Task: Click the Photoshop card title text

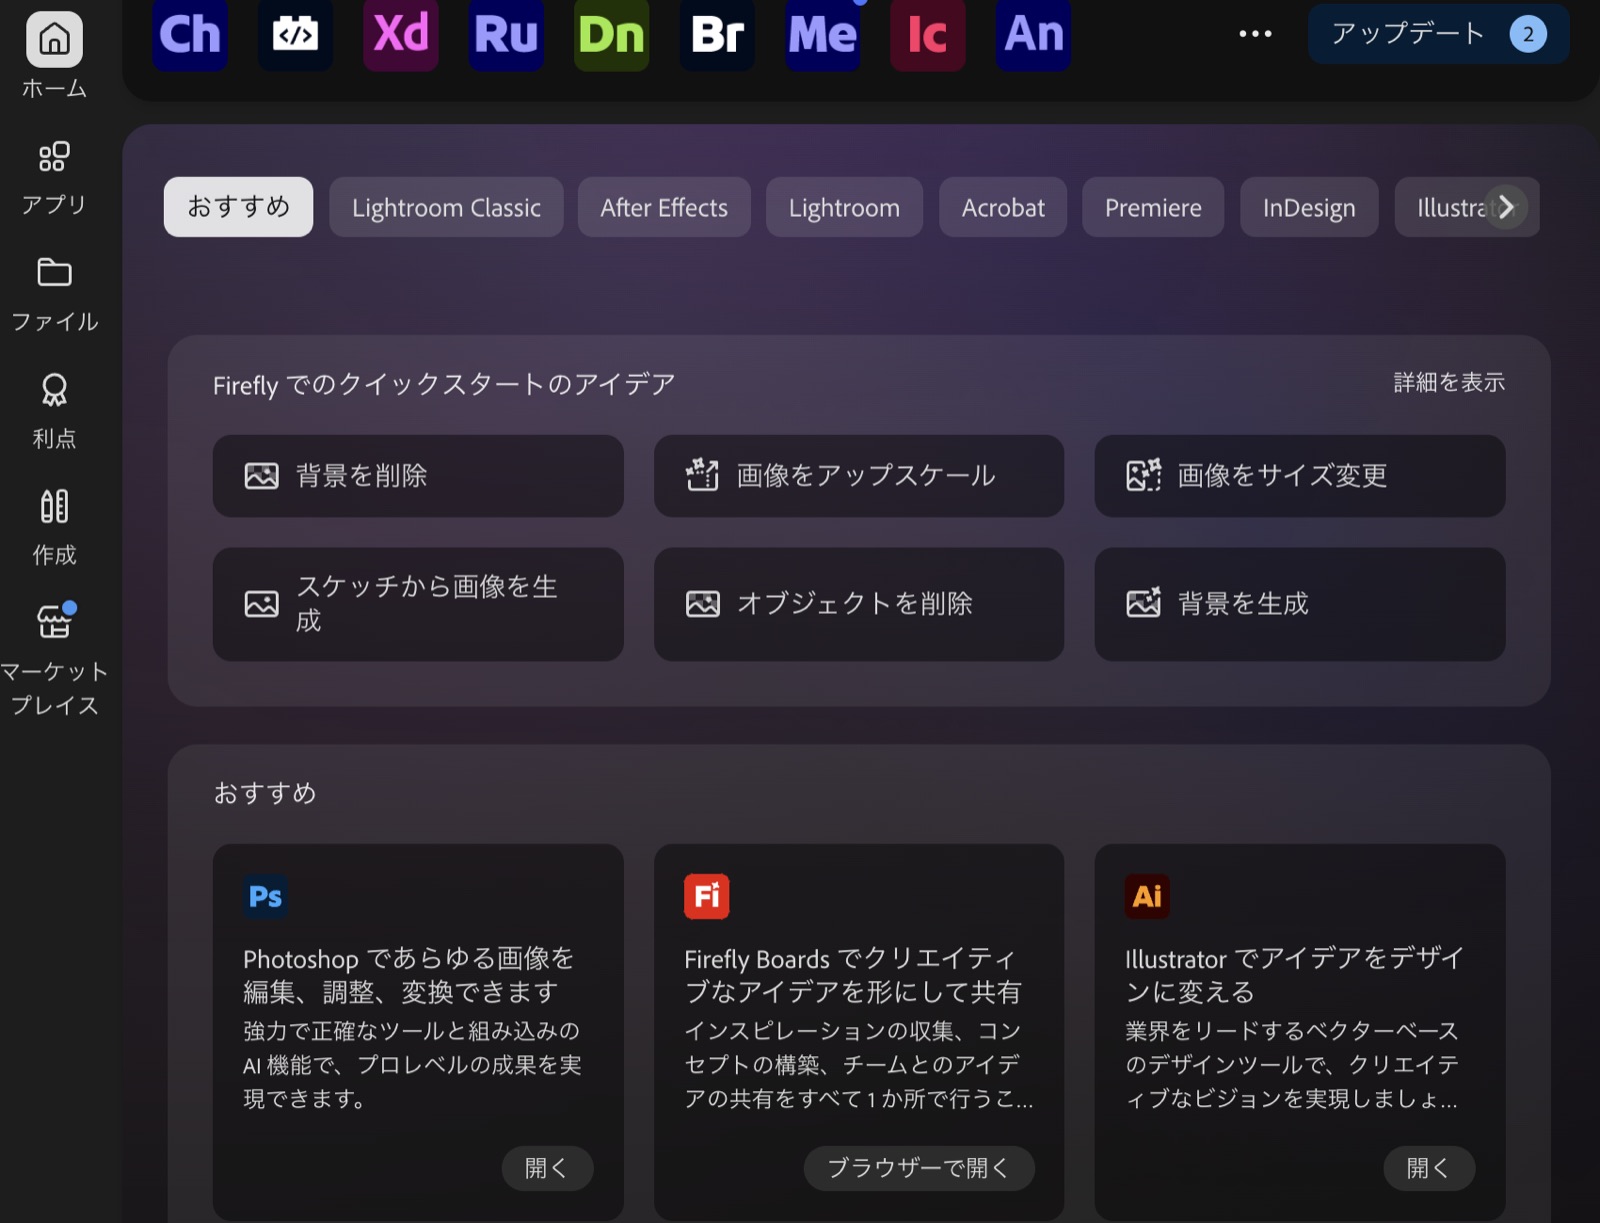Action: tap(408, 975)
